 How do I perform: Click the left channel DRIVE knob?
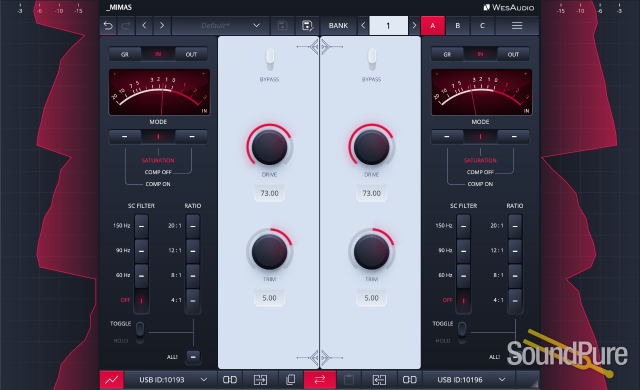click(x=269, y=146)
